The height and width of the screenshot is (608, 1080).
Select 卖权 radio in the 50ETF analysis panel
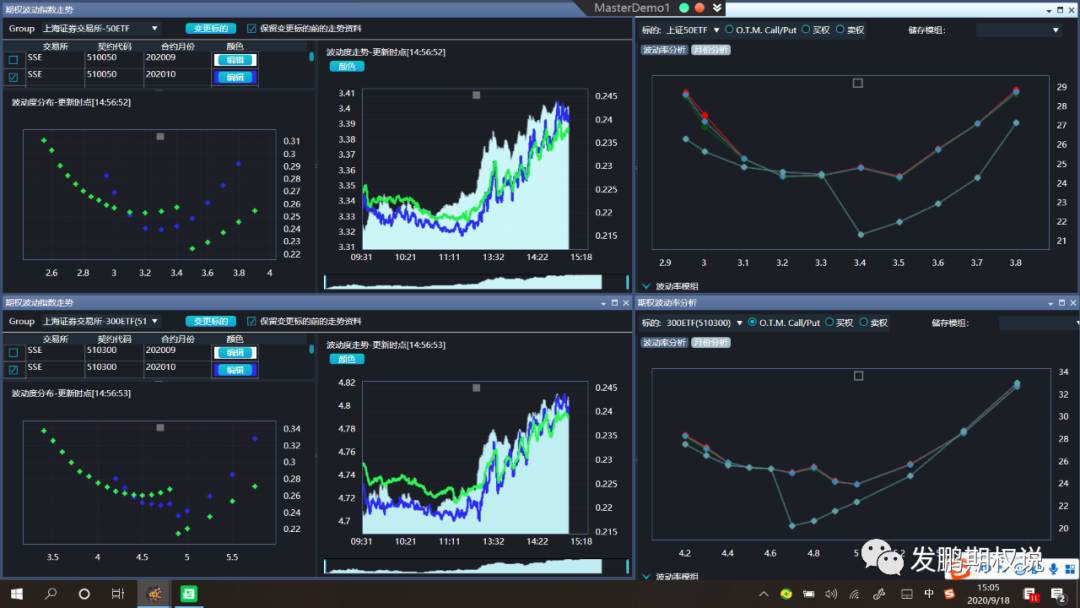[840, 30]
